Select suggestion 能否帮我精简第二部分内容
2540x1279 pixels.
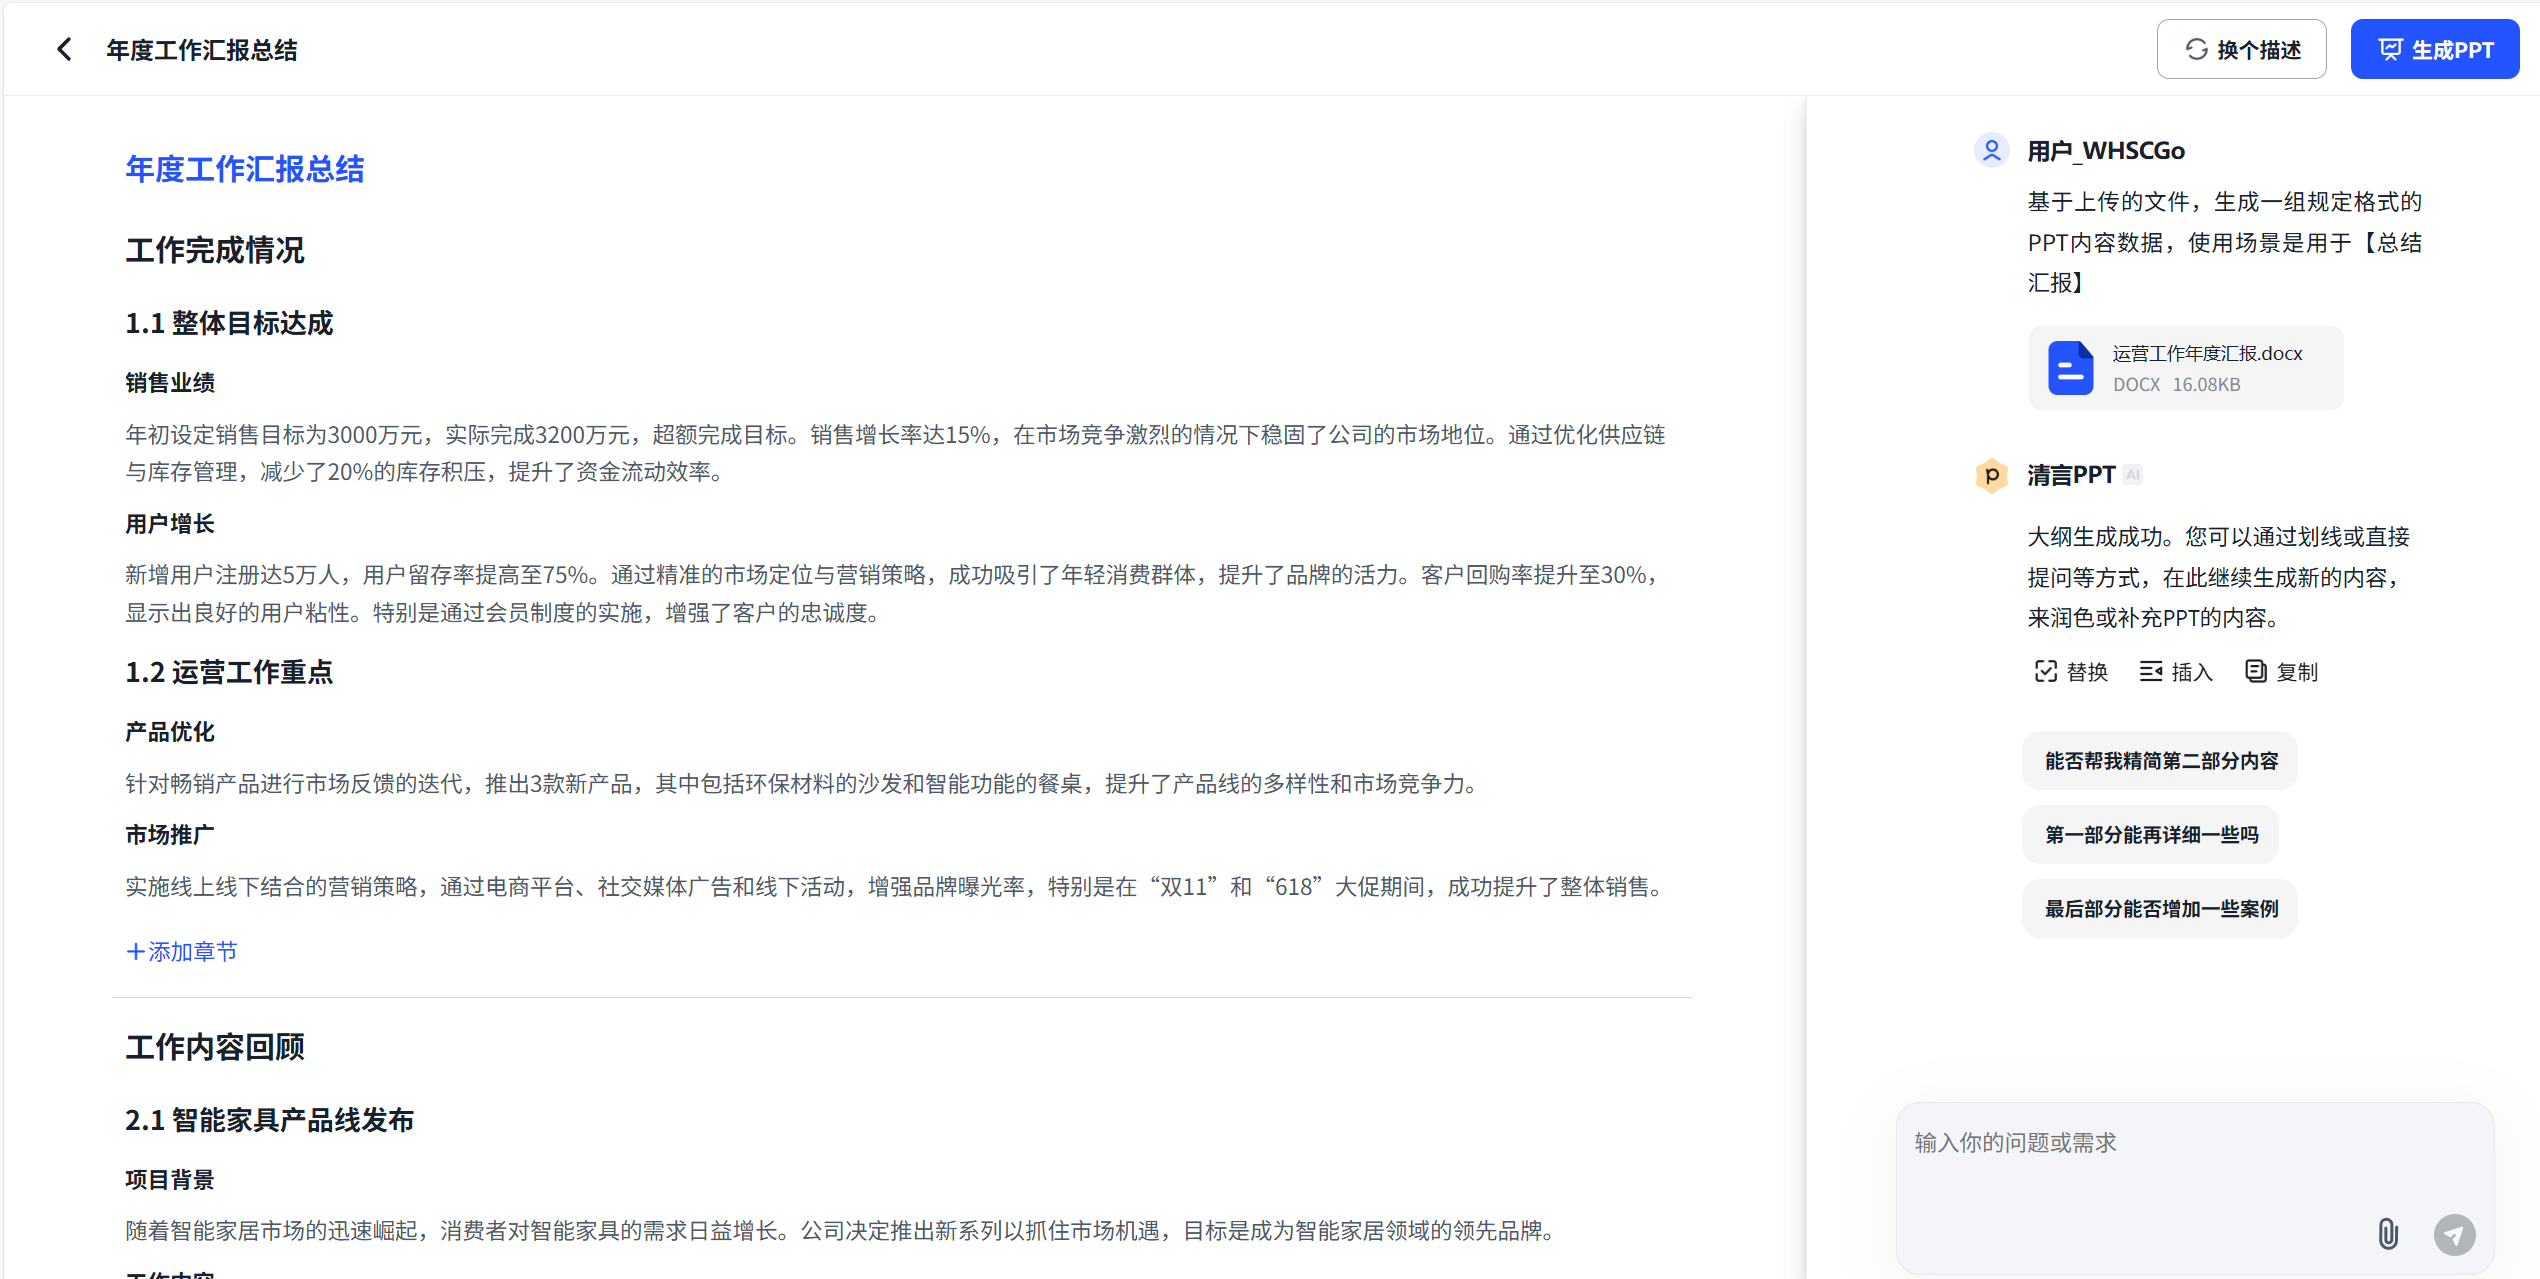(x=2160, y=761)
